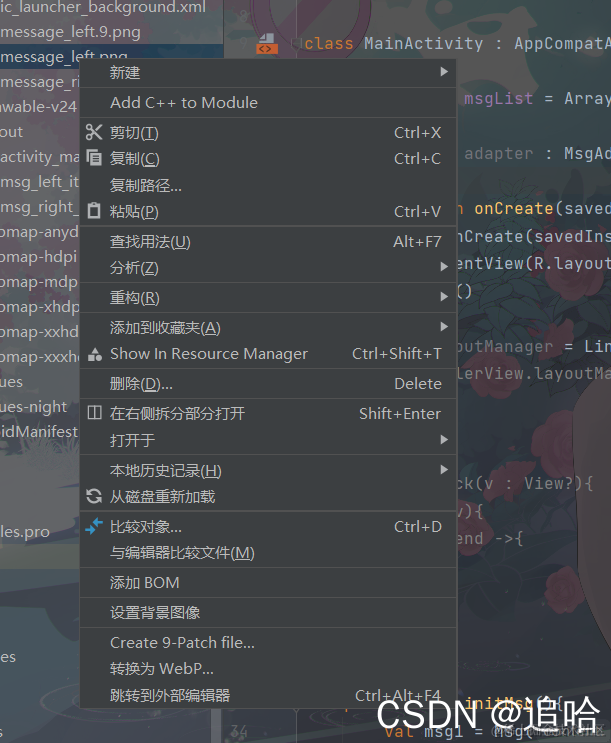Expand the 本地历史记录(H) submenu arrow

pyautogui.click(x=444, y=470)
